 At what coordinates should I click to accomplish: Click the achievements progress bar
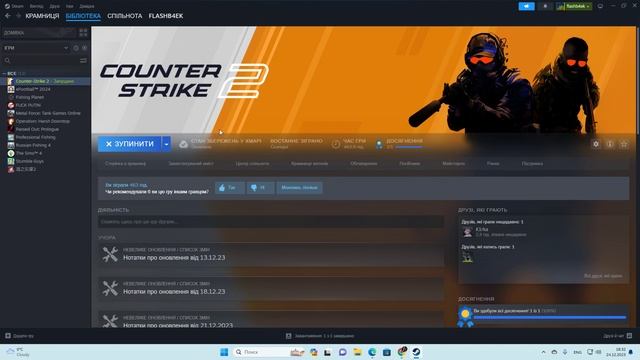point(550,317)
